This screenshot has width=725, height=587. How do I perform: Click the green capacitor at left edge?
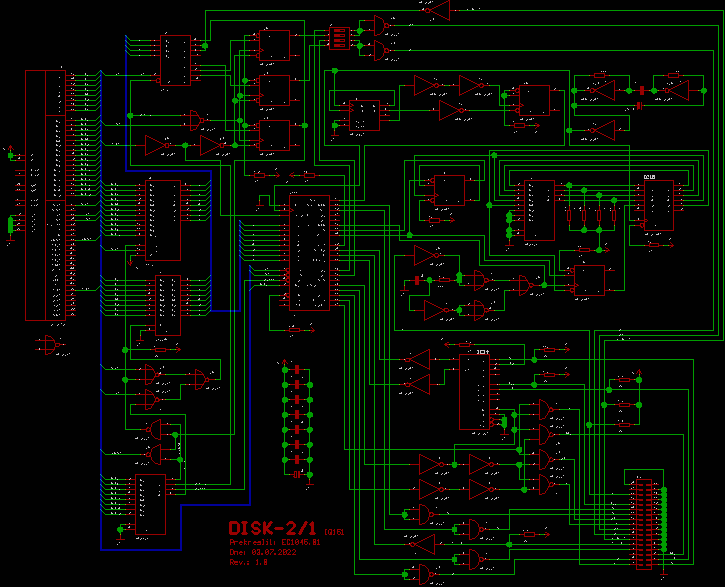[x=12, y=225]
